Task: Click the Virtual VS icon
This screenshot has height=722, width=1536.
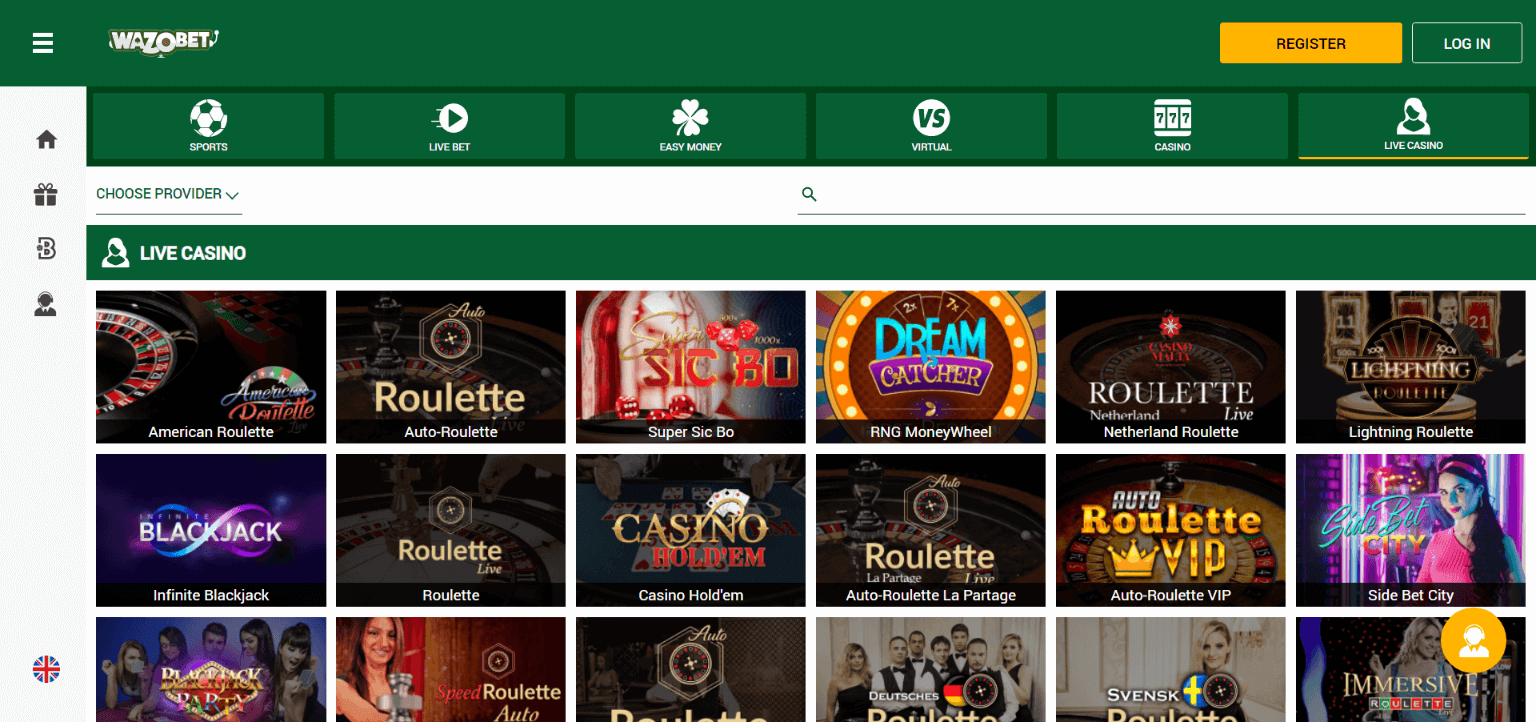Action: [931, 118]
